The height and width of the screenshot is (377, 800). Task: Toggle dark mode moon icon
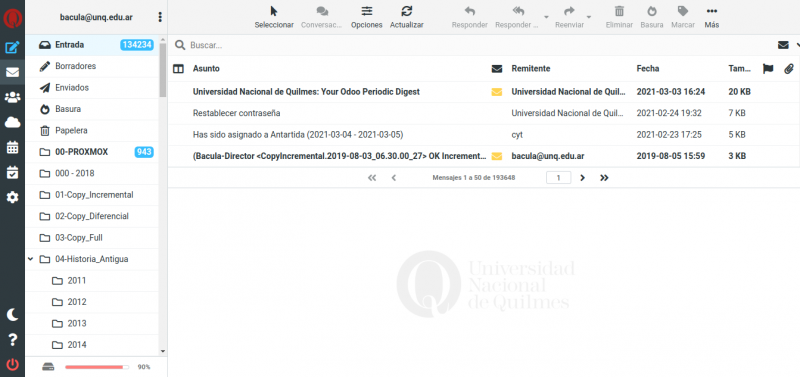(12, 315)
